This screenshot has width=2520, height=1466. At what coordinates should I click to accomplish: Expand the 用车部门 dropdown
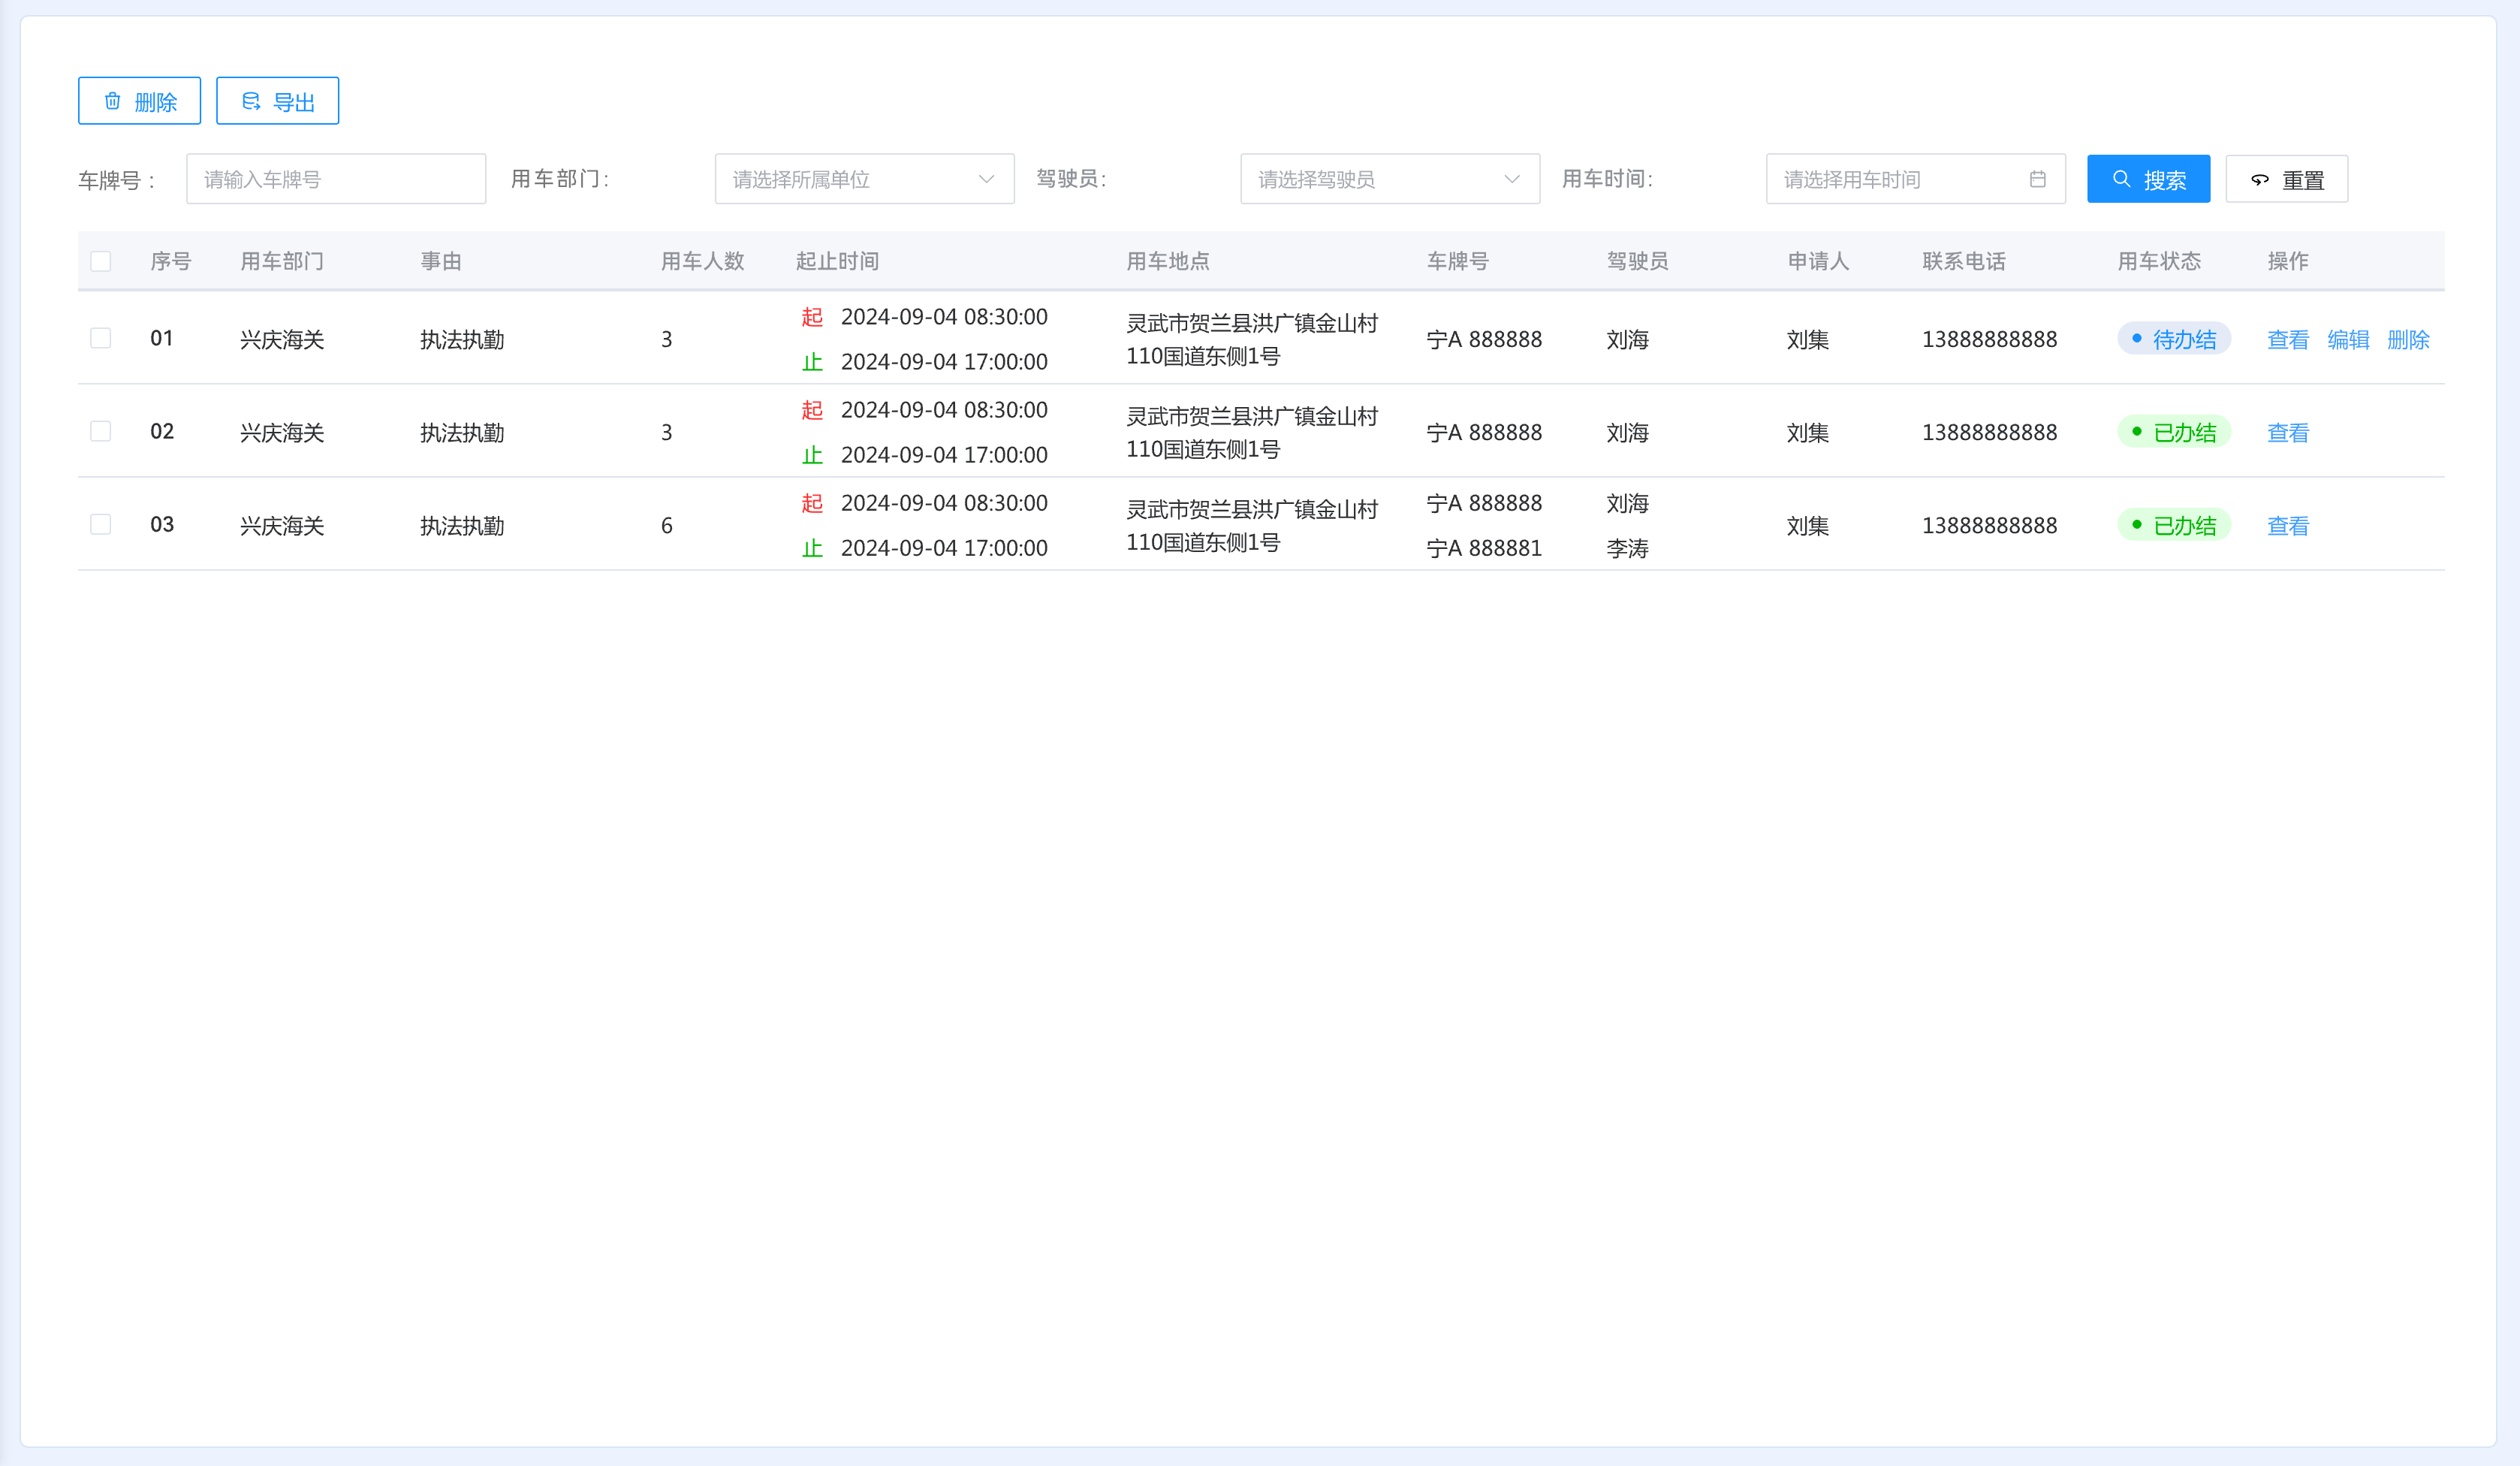(x=864, y=179)
